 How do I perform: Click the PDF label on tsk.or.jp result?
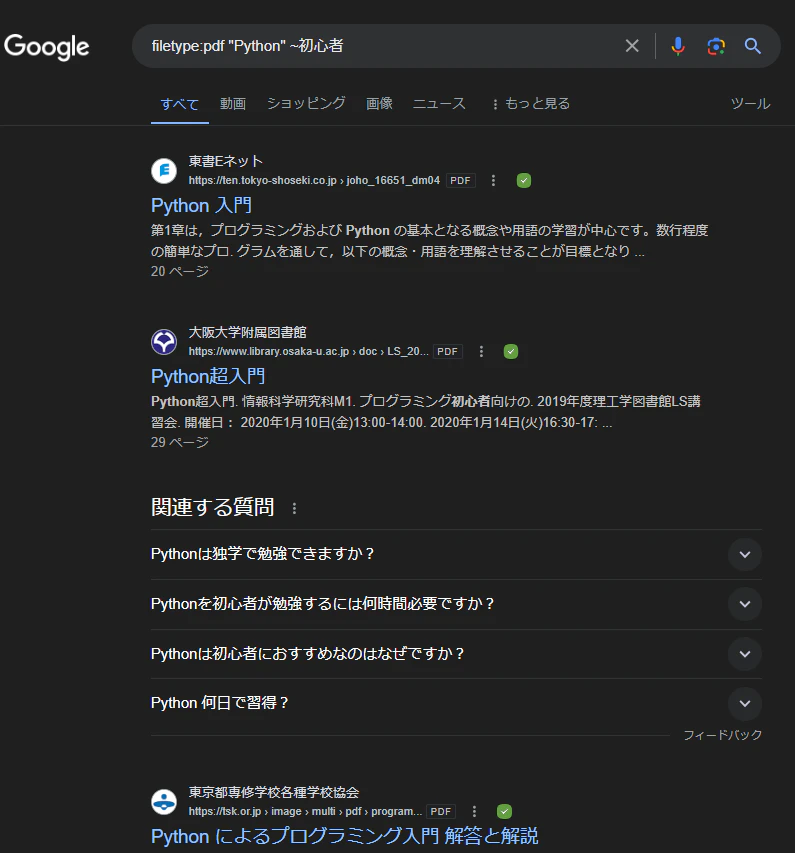tap(441, 812)
